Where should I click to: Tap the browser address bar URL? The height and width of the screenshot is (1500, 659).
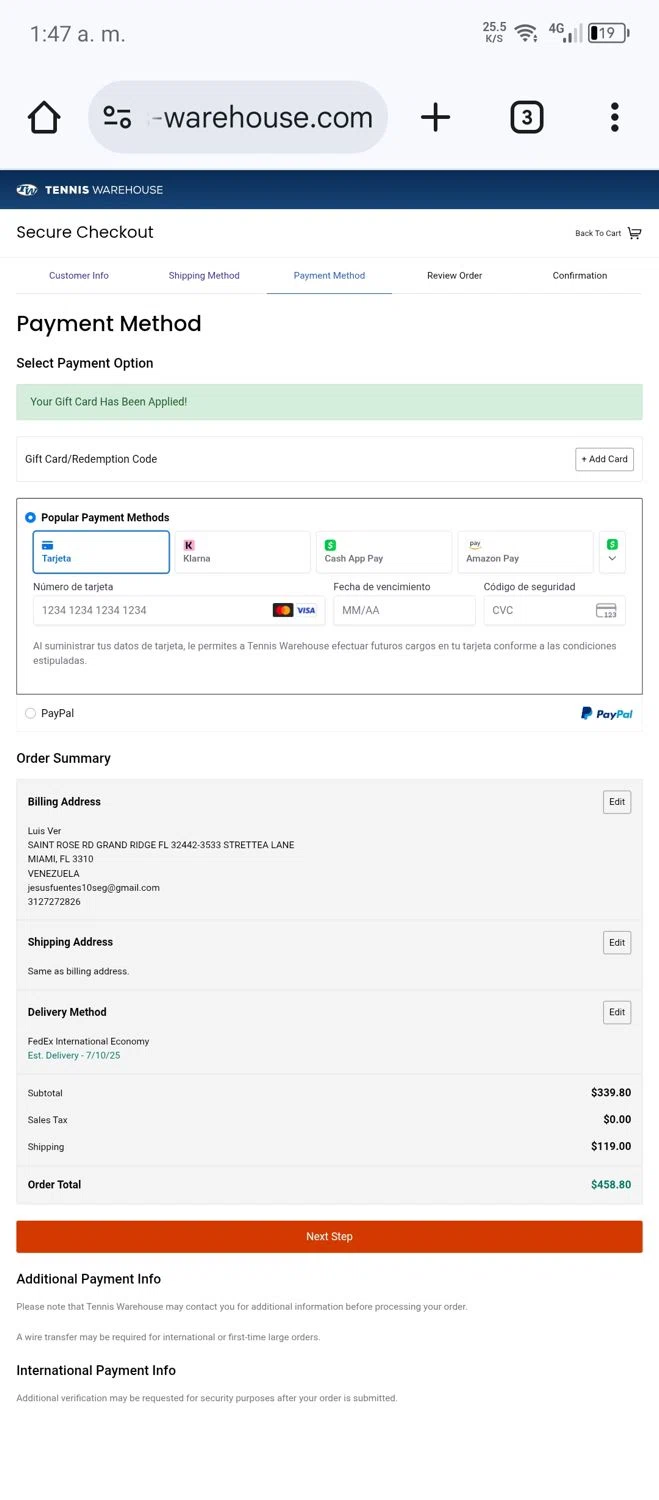260,117
